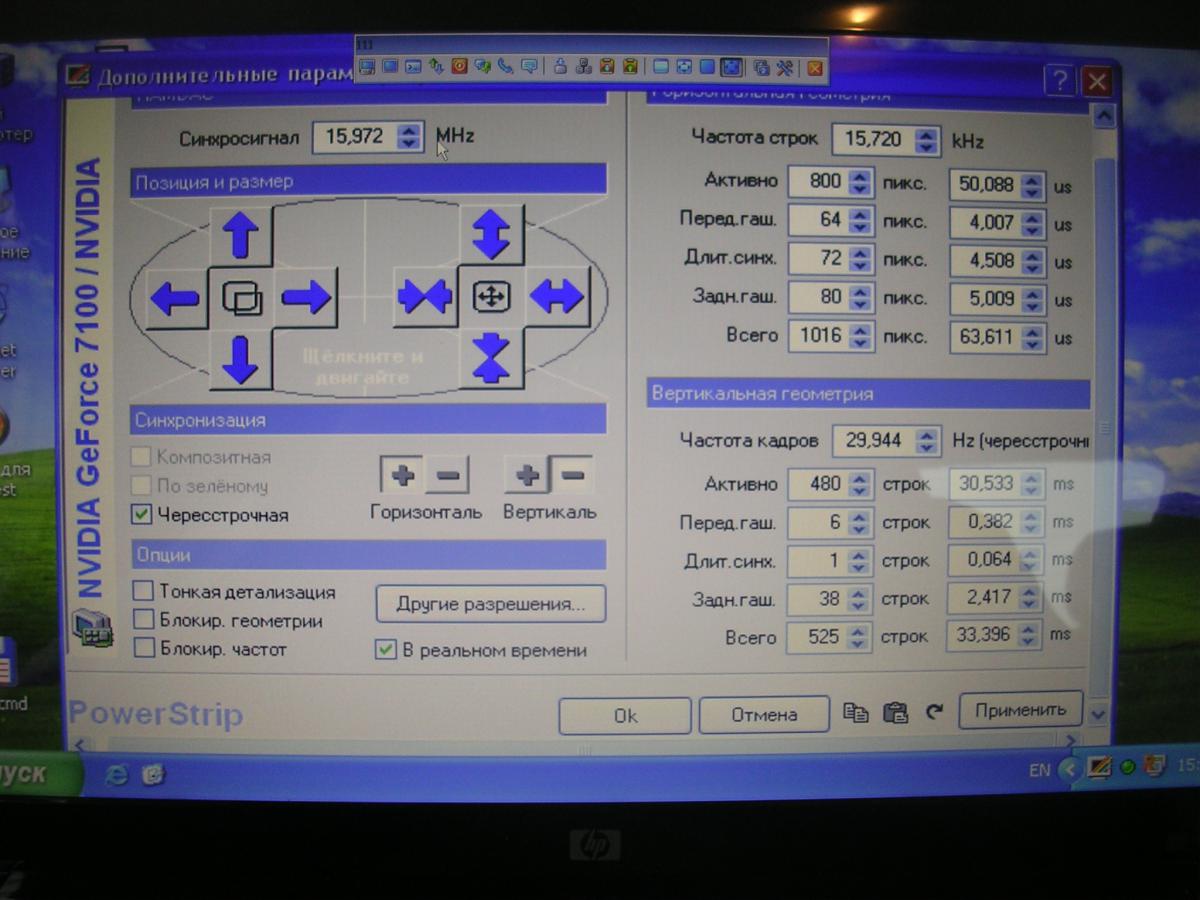Image resolution: width=1200 pixels, height=900 pixels.
Task: Adjust the Синхросигнал MHz spinner
Action: [408, 137]
